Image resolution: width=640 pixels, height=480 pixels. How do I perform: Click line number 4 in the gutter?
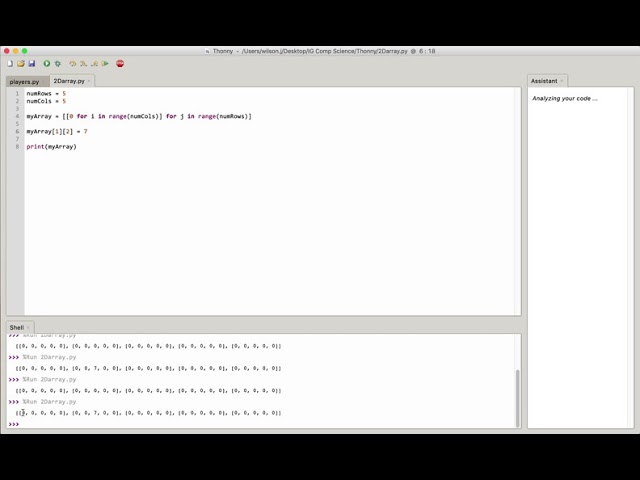[17, 116]
